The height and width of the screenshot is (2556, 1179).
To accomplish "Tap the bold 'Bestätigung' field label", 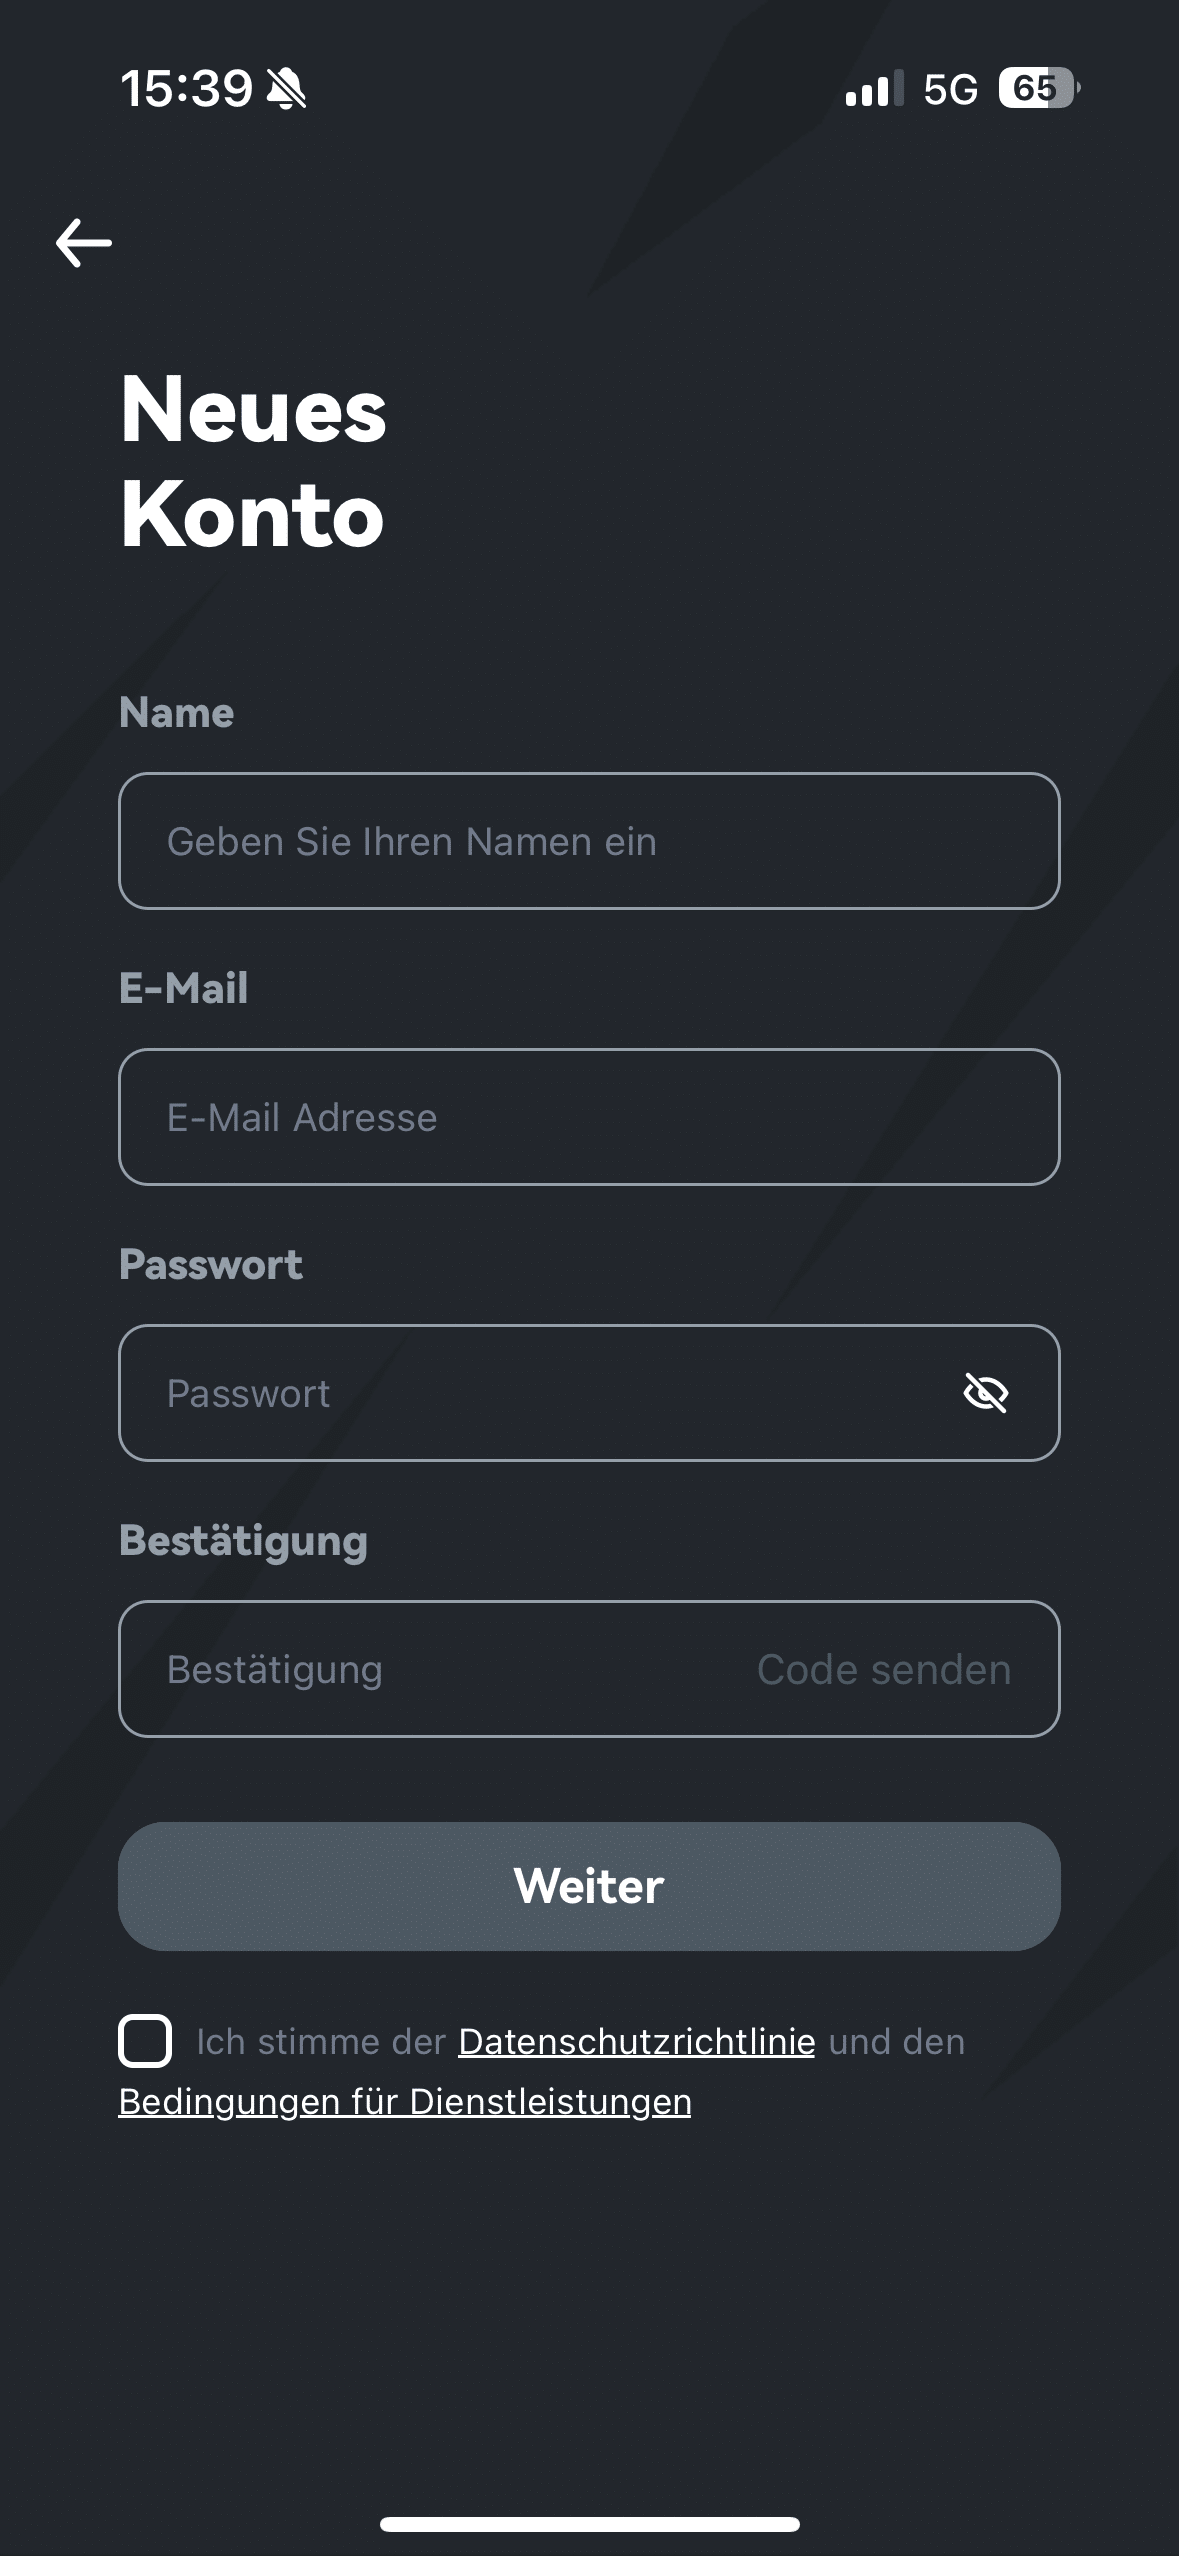I will click(x=243, y=1541).
